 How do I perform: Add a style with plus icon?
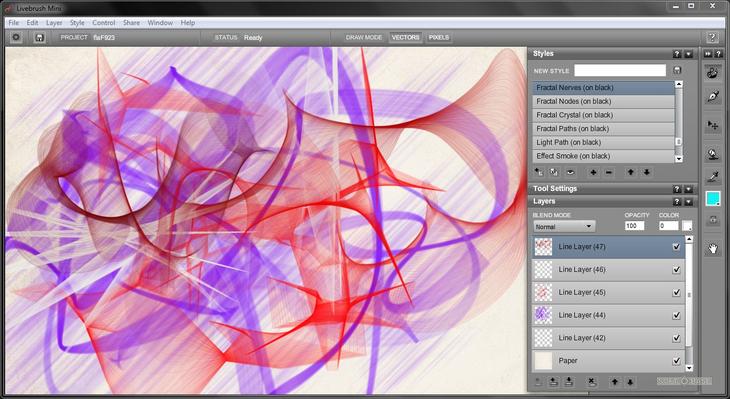[593, 172]
